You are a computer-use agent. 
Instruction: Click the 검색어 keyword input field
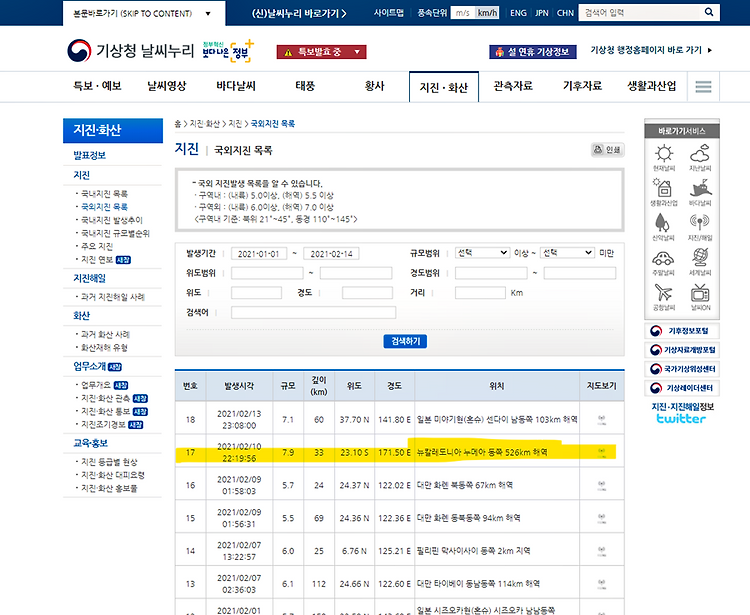tap(313, 312)
